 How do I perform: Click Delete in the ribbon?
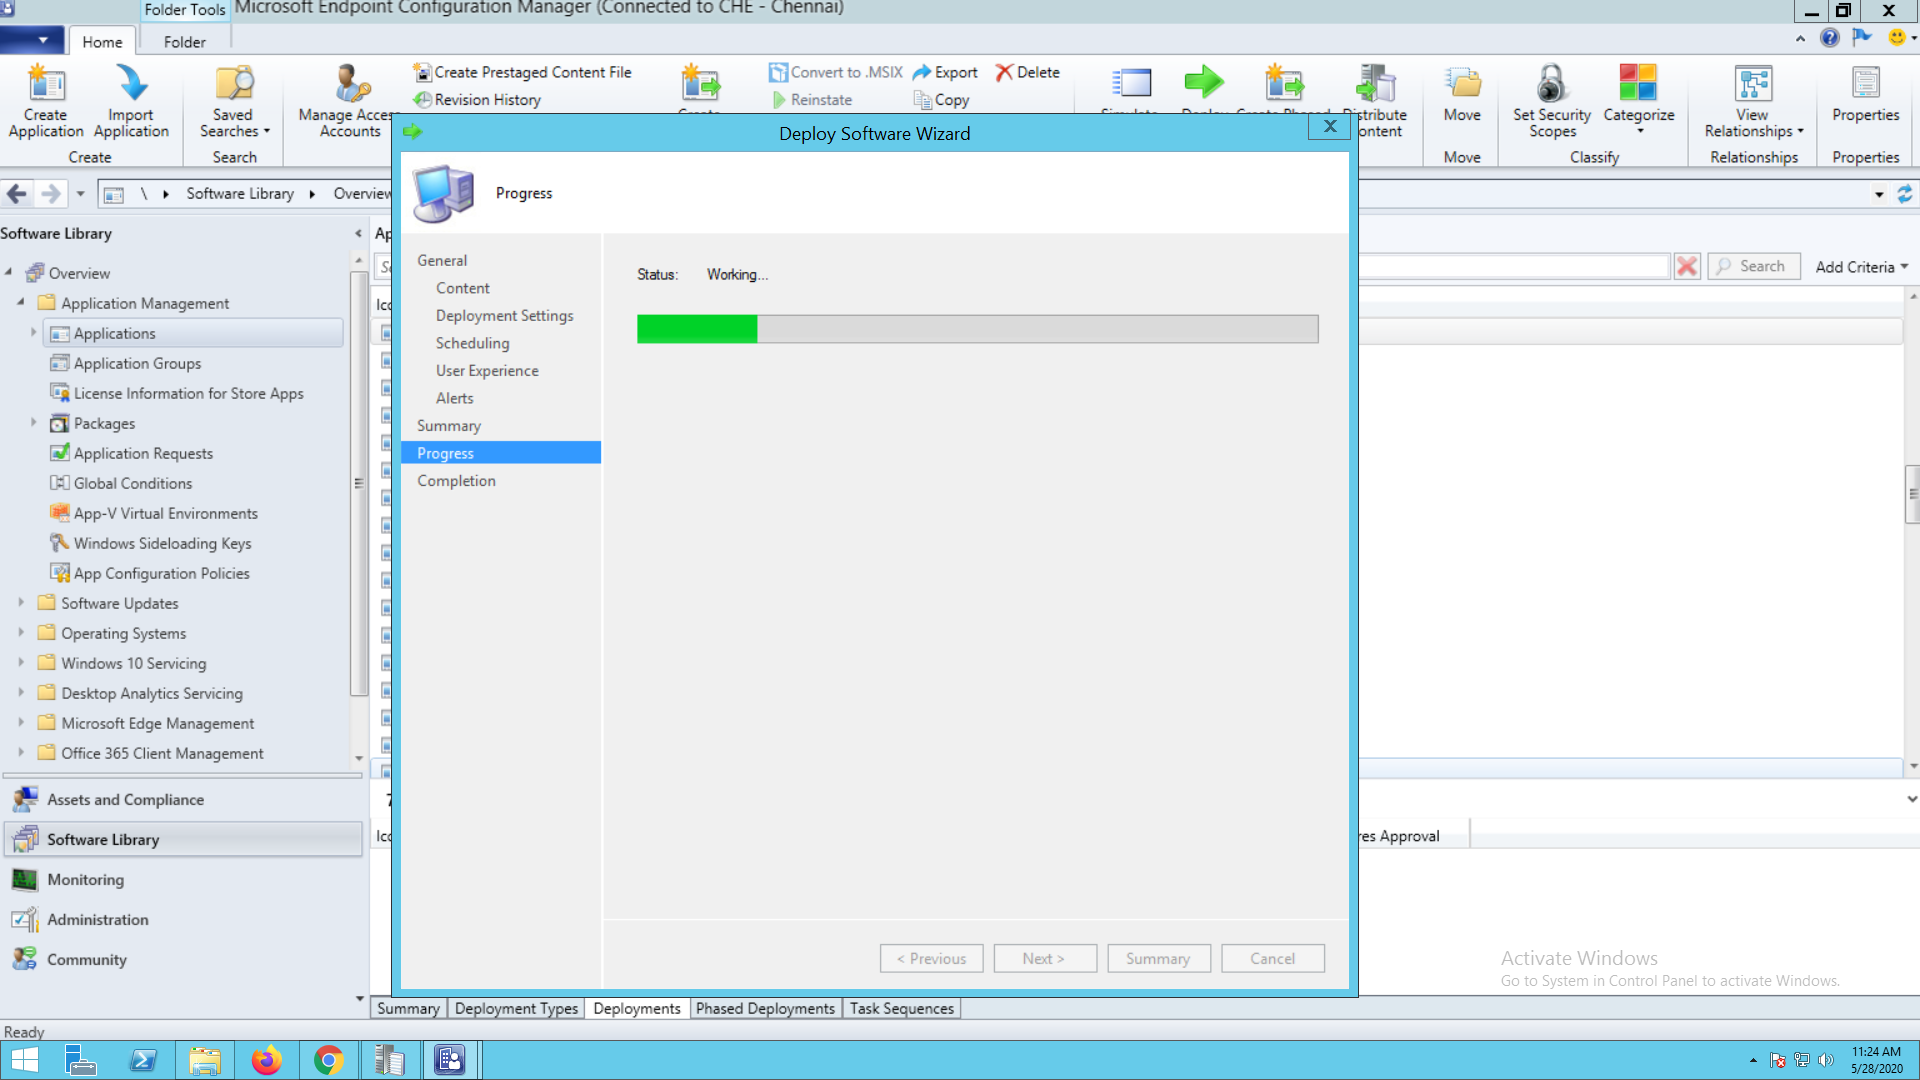[1028, 72]
